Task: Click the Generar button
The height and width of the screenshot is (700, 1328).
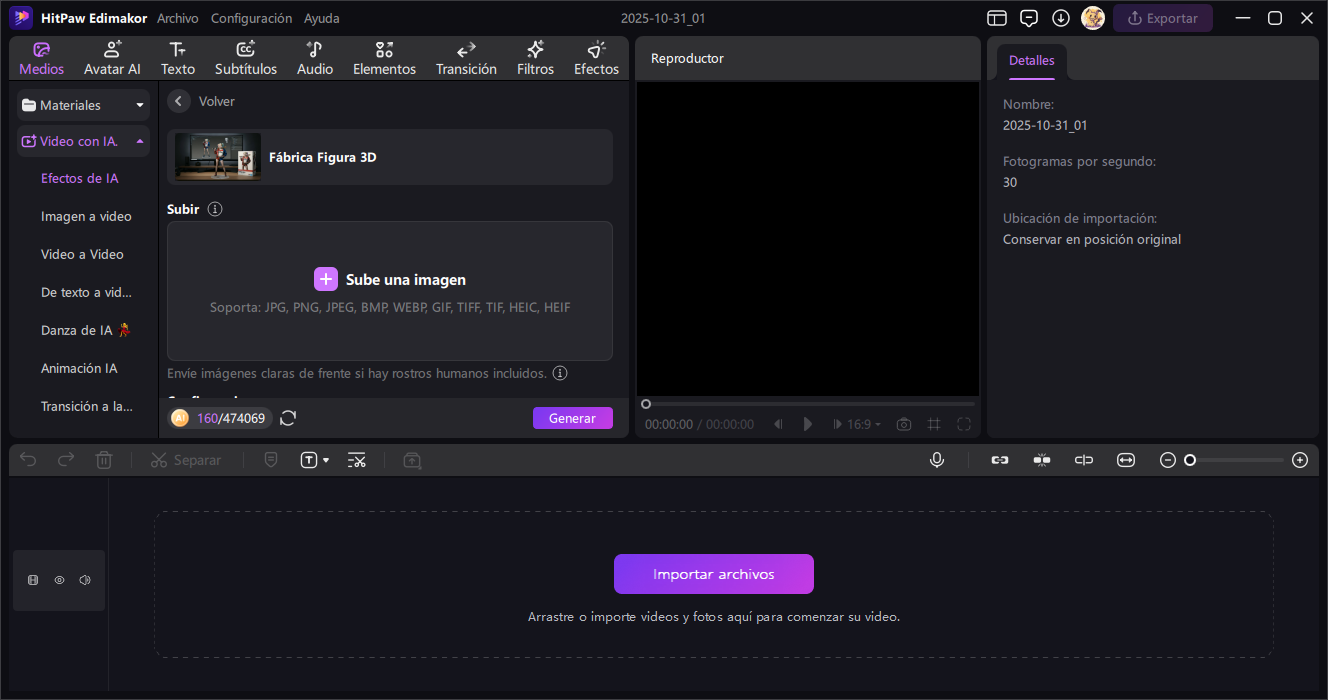Action: (x=572, y=418)
